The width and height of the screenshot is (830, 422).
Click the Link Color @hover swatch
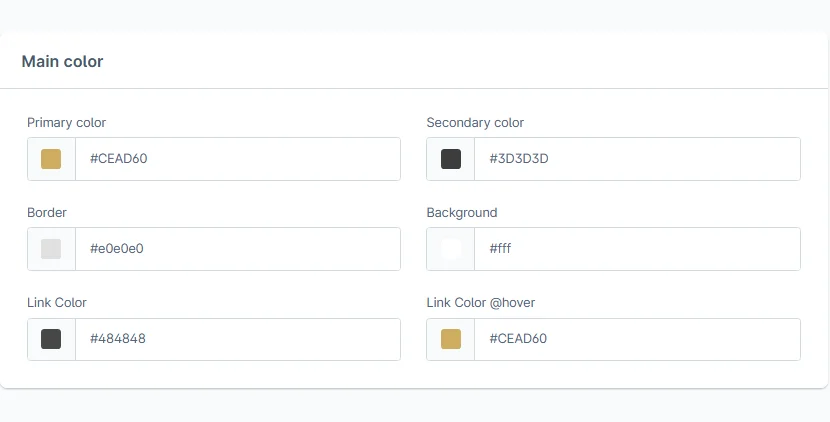[451, 339]
